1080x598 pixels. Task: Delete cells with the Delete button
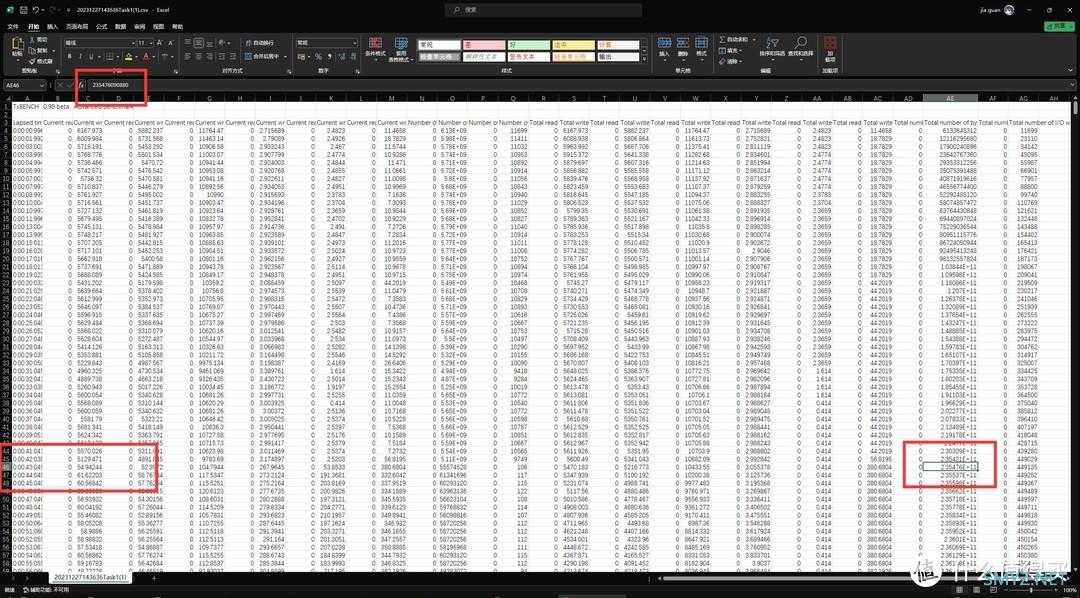683,48
